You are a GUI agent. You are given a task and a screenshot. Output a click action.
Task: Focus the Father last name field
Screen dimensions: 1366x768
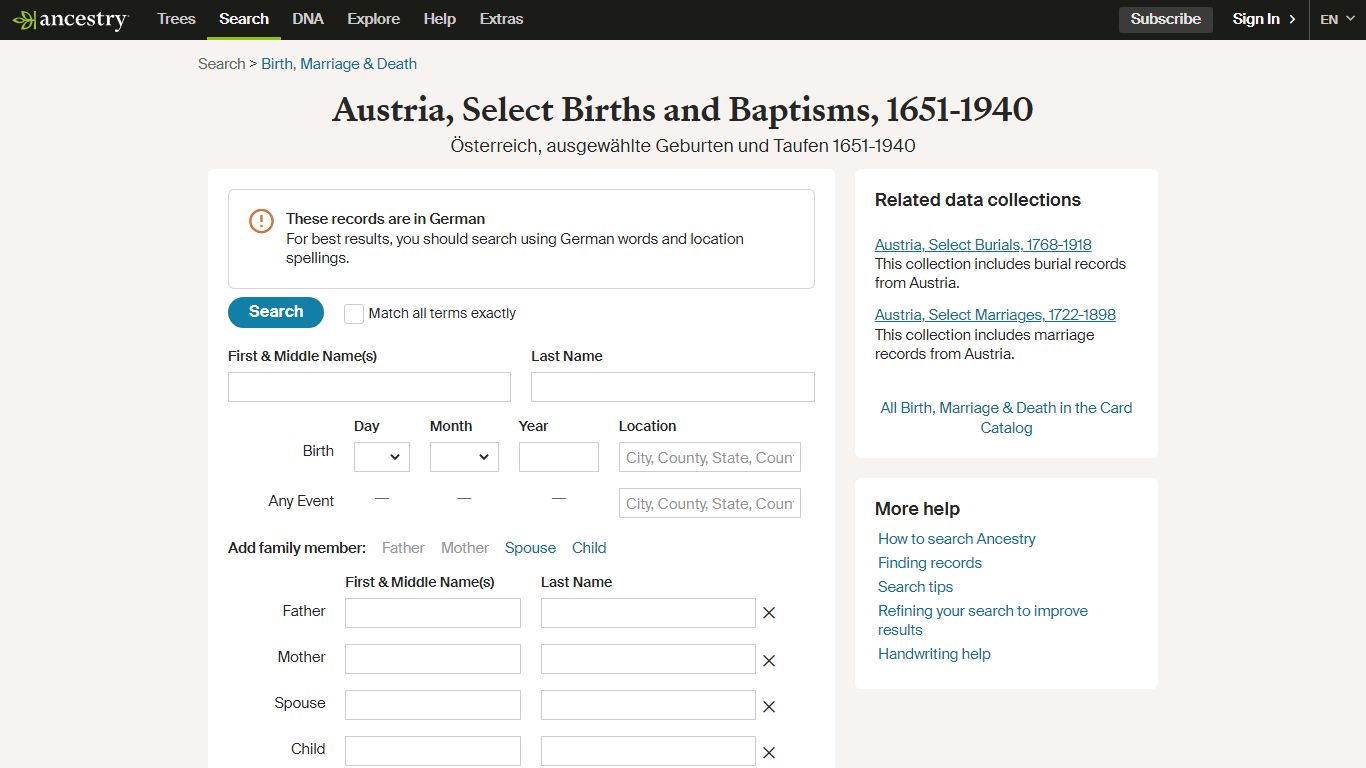point(648,613)
